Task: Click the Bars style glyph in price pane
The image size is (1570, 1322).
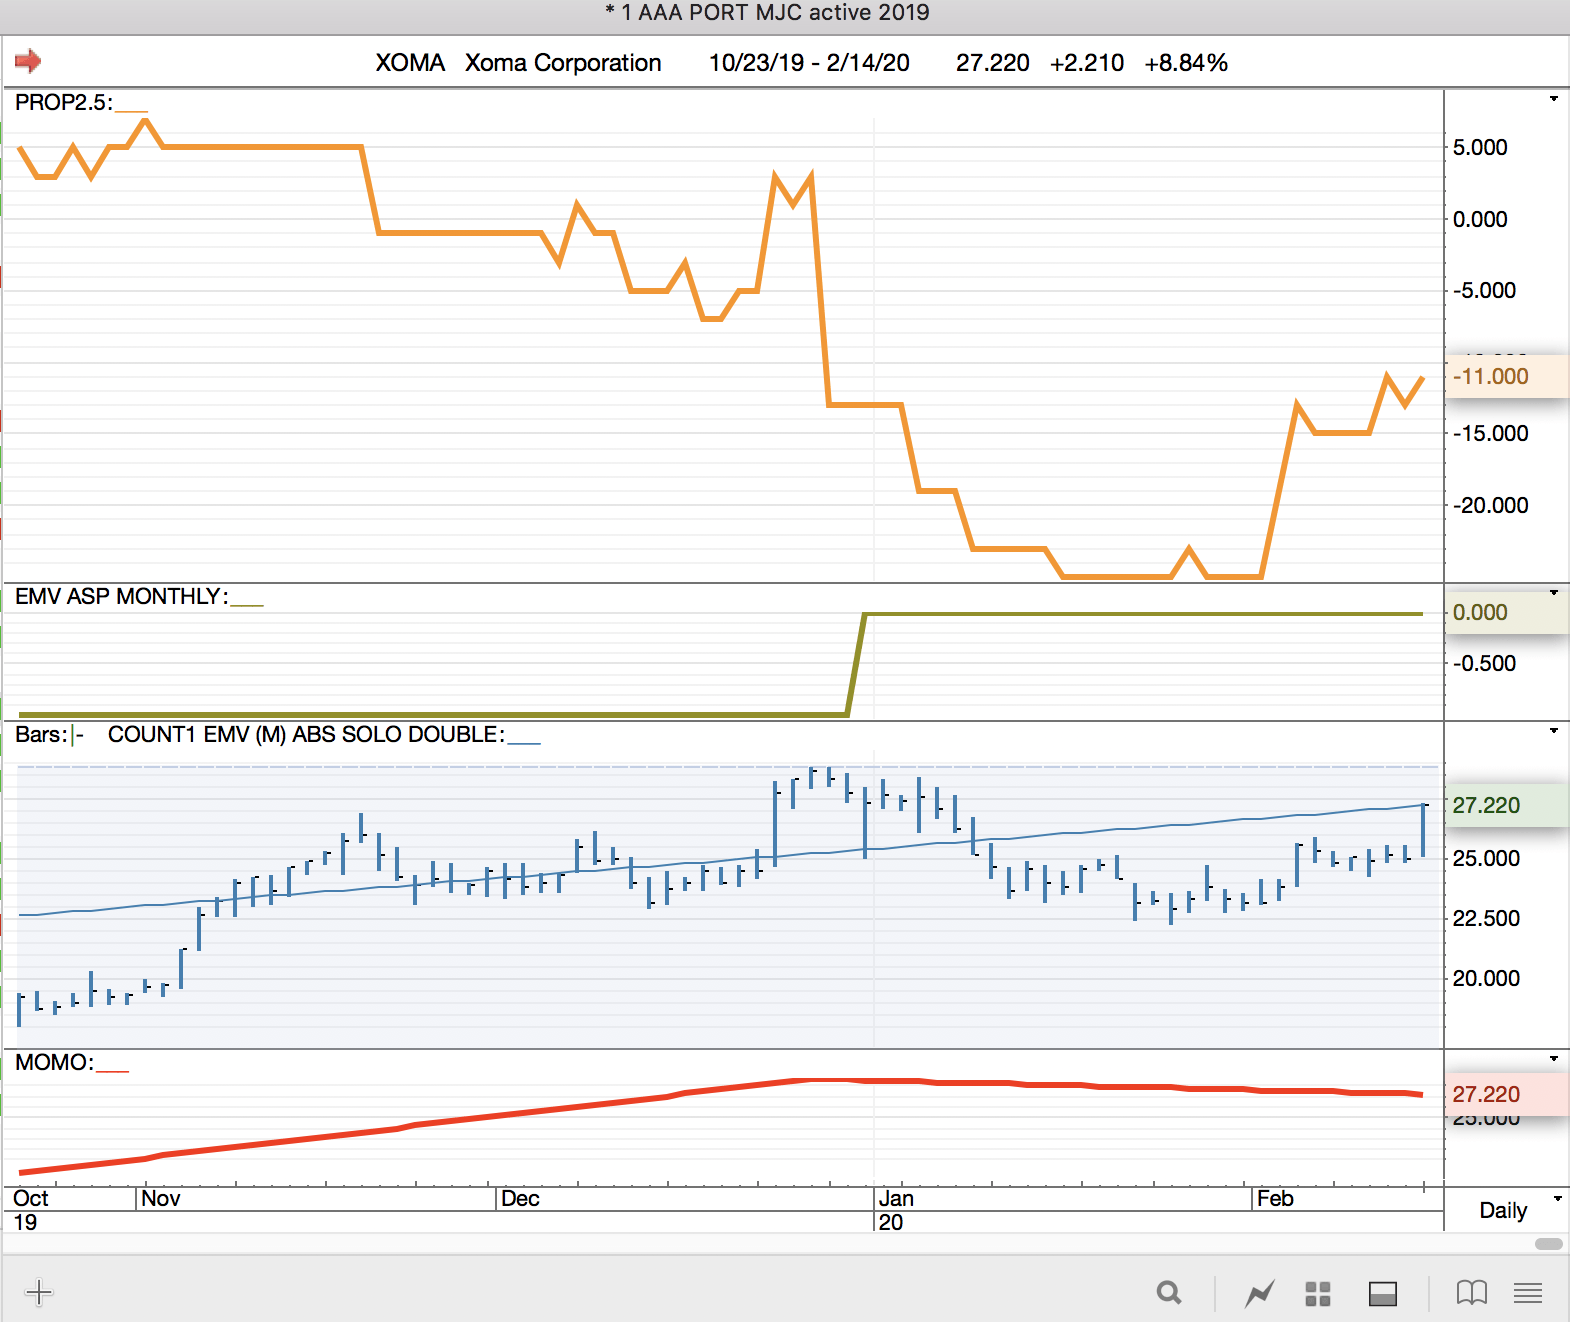Action: click(x=76, y=735)
